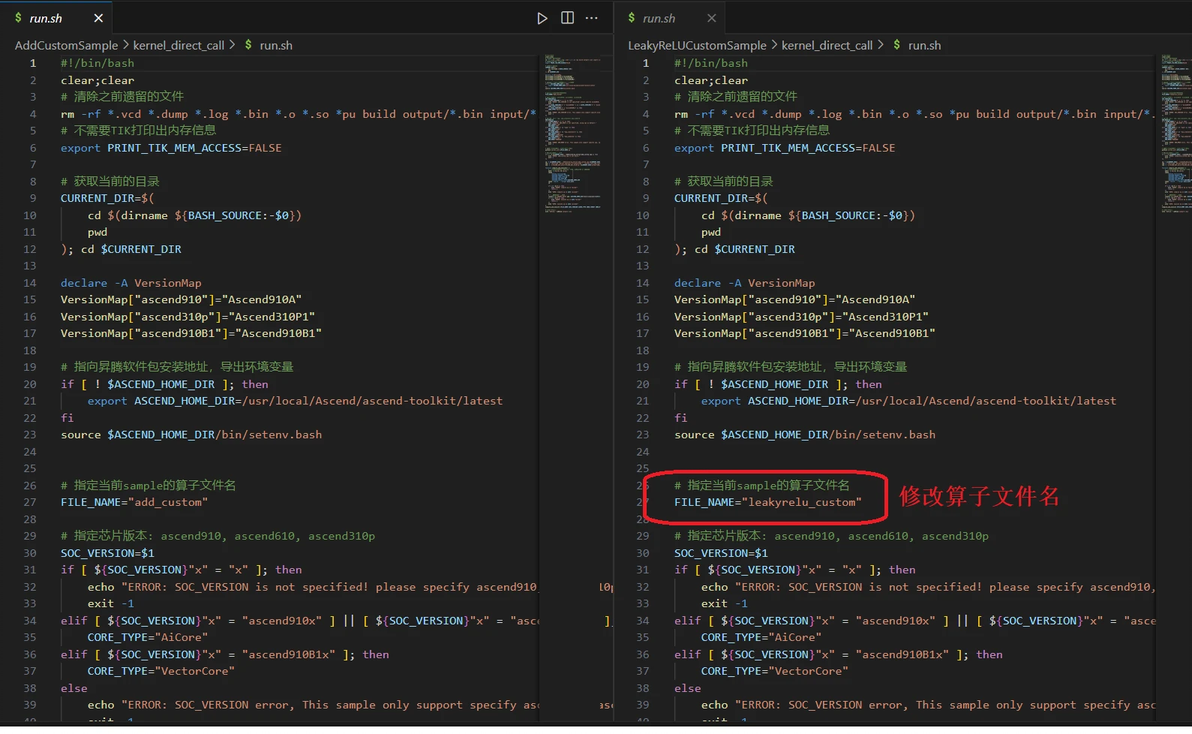Viewport: 1192px width, 734px height.
Task: Click line number 1 in the LeakyReLUCustomSample editor
Action: pyautogui.click(x=645, y=63)
